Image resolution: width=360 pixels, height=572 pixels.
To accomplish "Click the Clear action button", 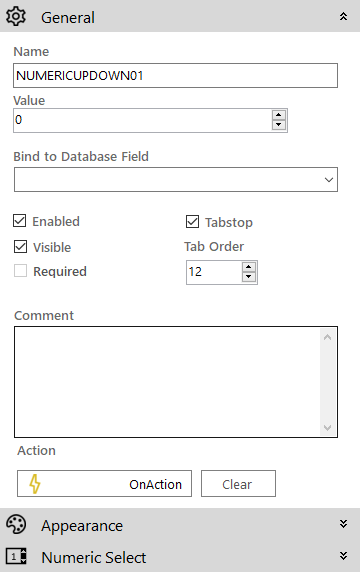I will (238, 484).
